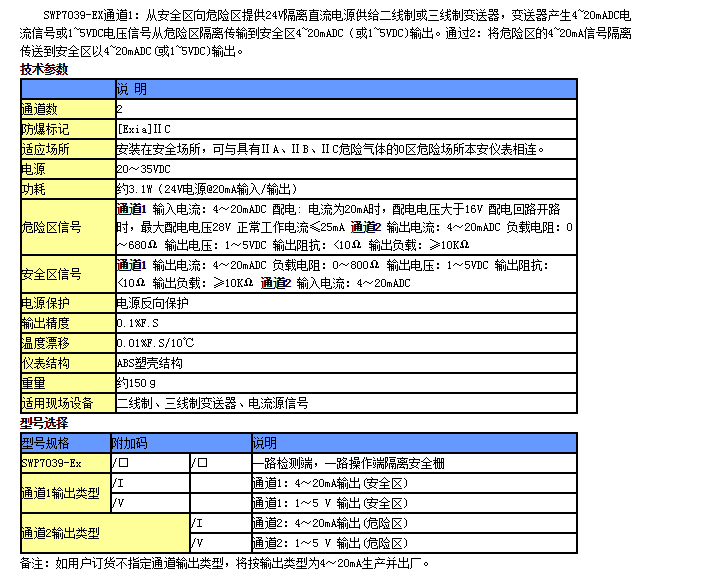
Task: Select the 通道数 row label
Action: point(40,108)
